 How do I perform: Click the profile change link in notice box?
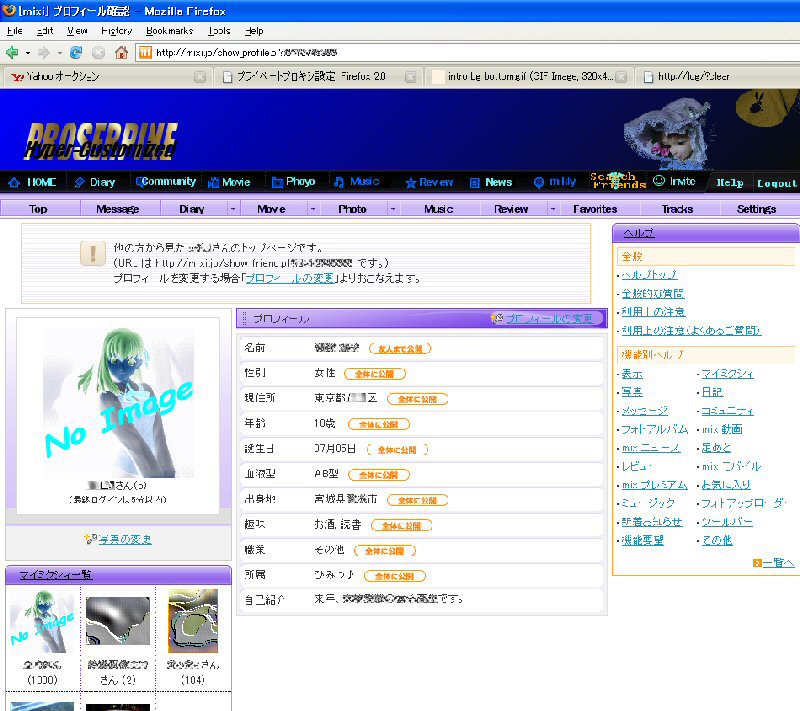click(290, 278)
